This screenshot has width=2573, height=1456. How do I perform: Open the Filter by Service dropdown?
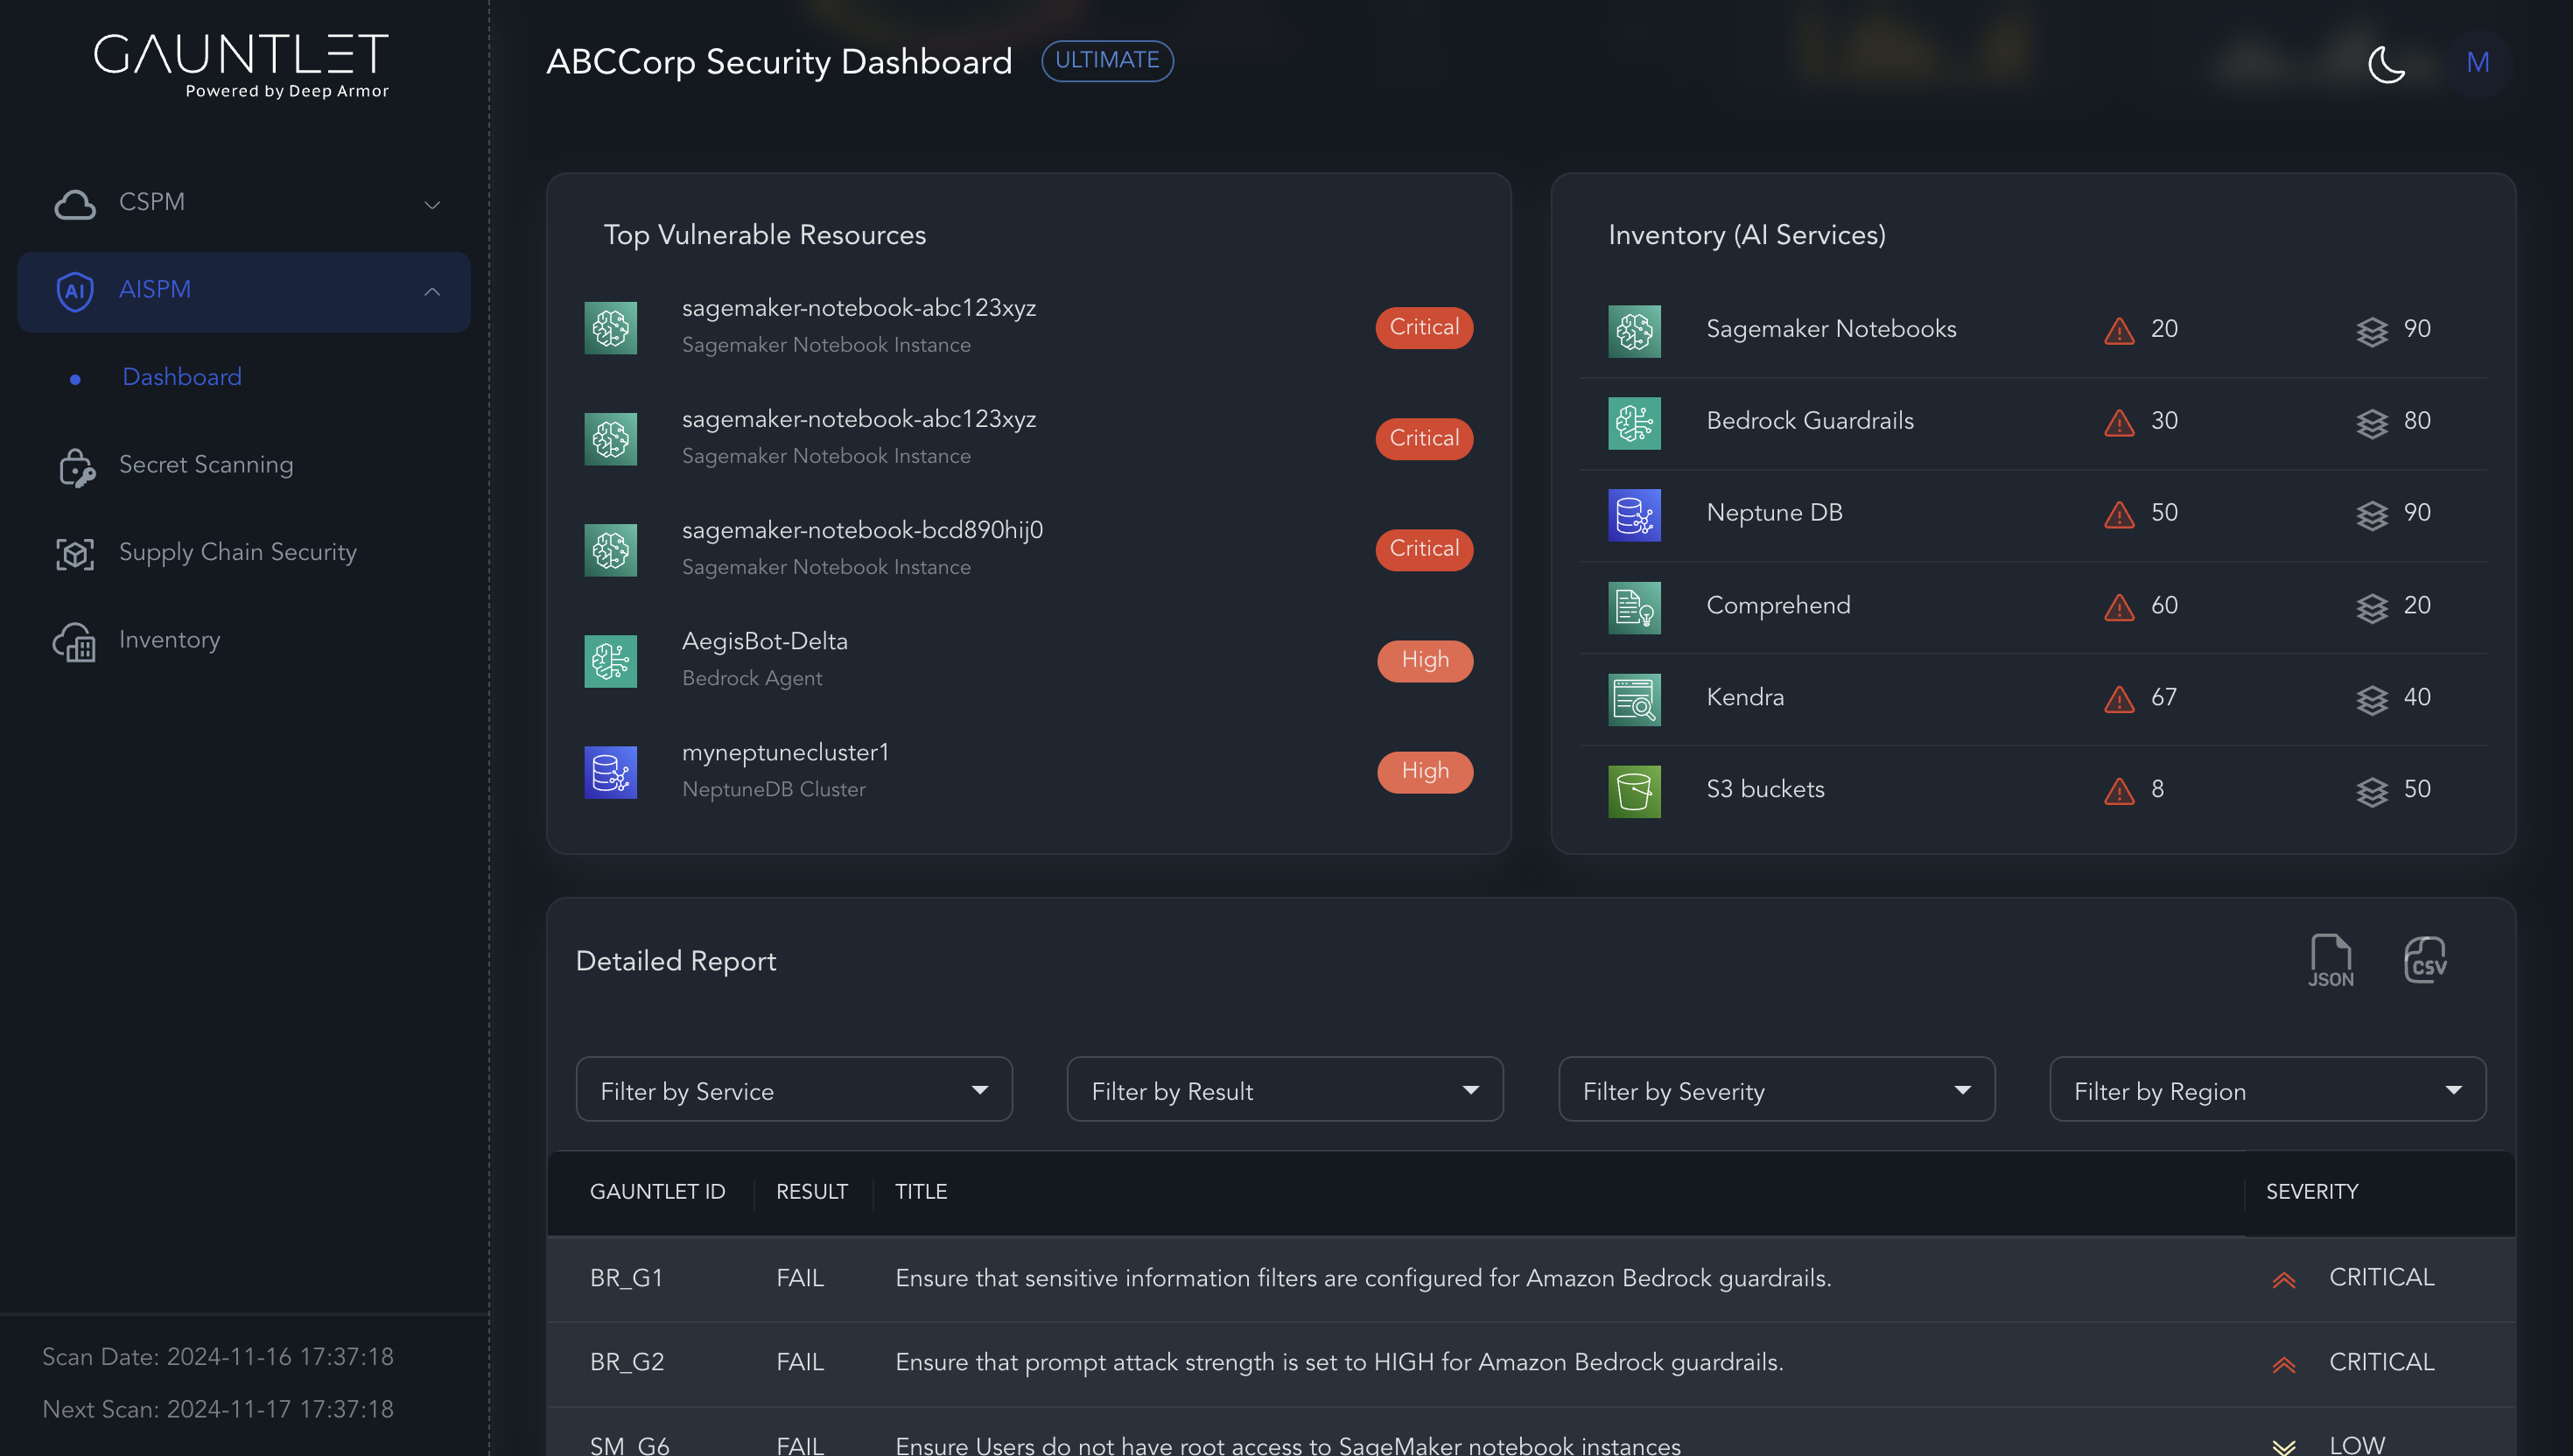point(794,1090)
